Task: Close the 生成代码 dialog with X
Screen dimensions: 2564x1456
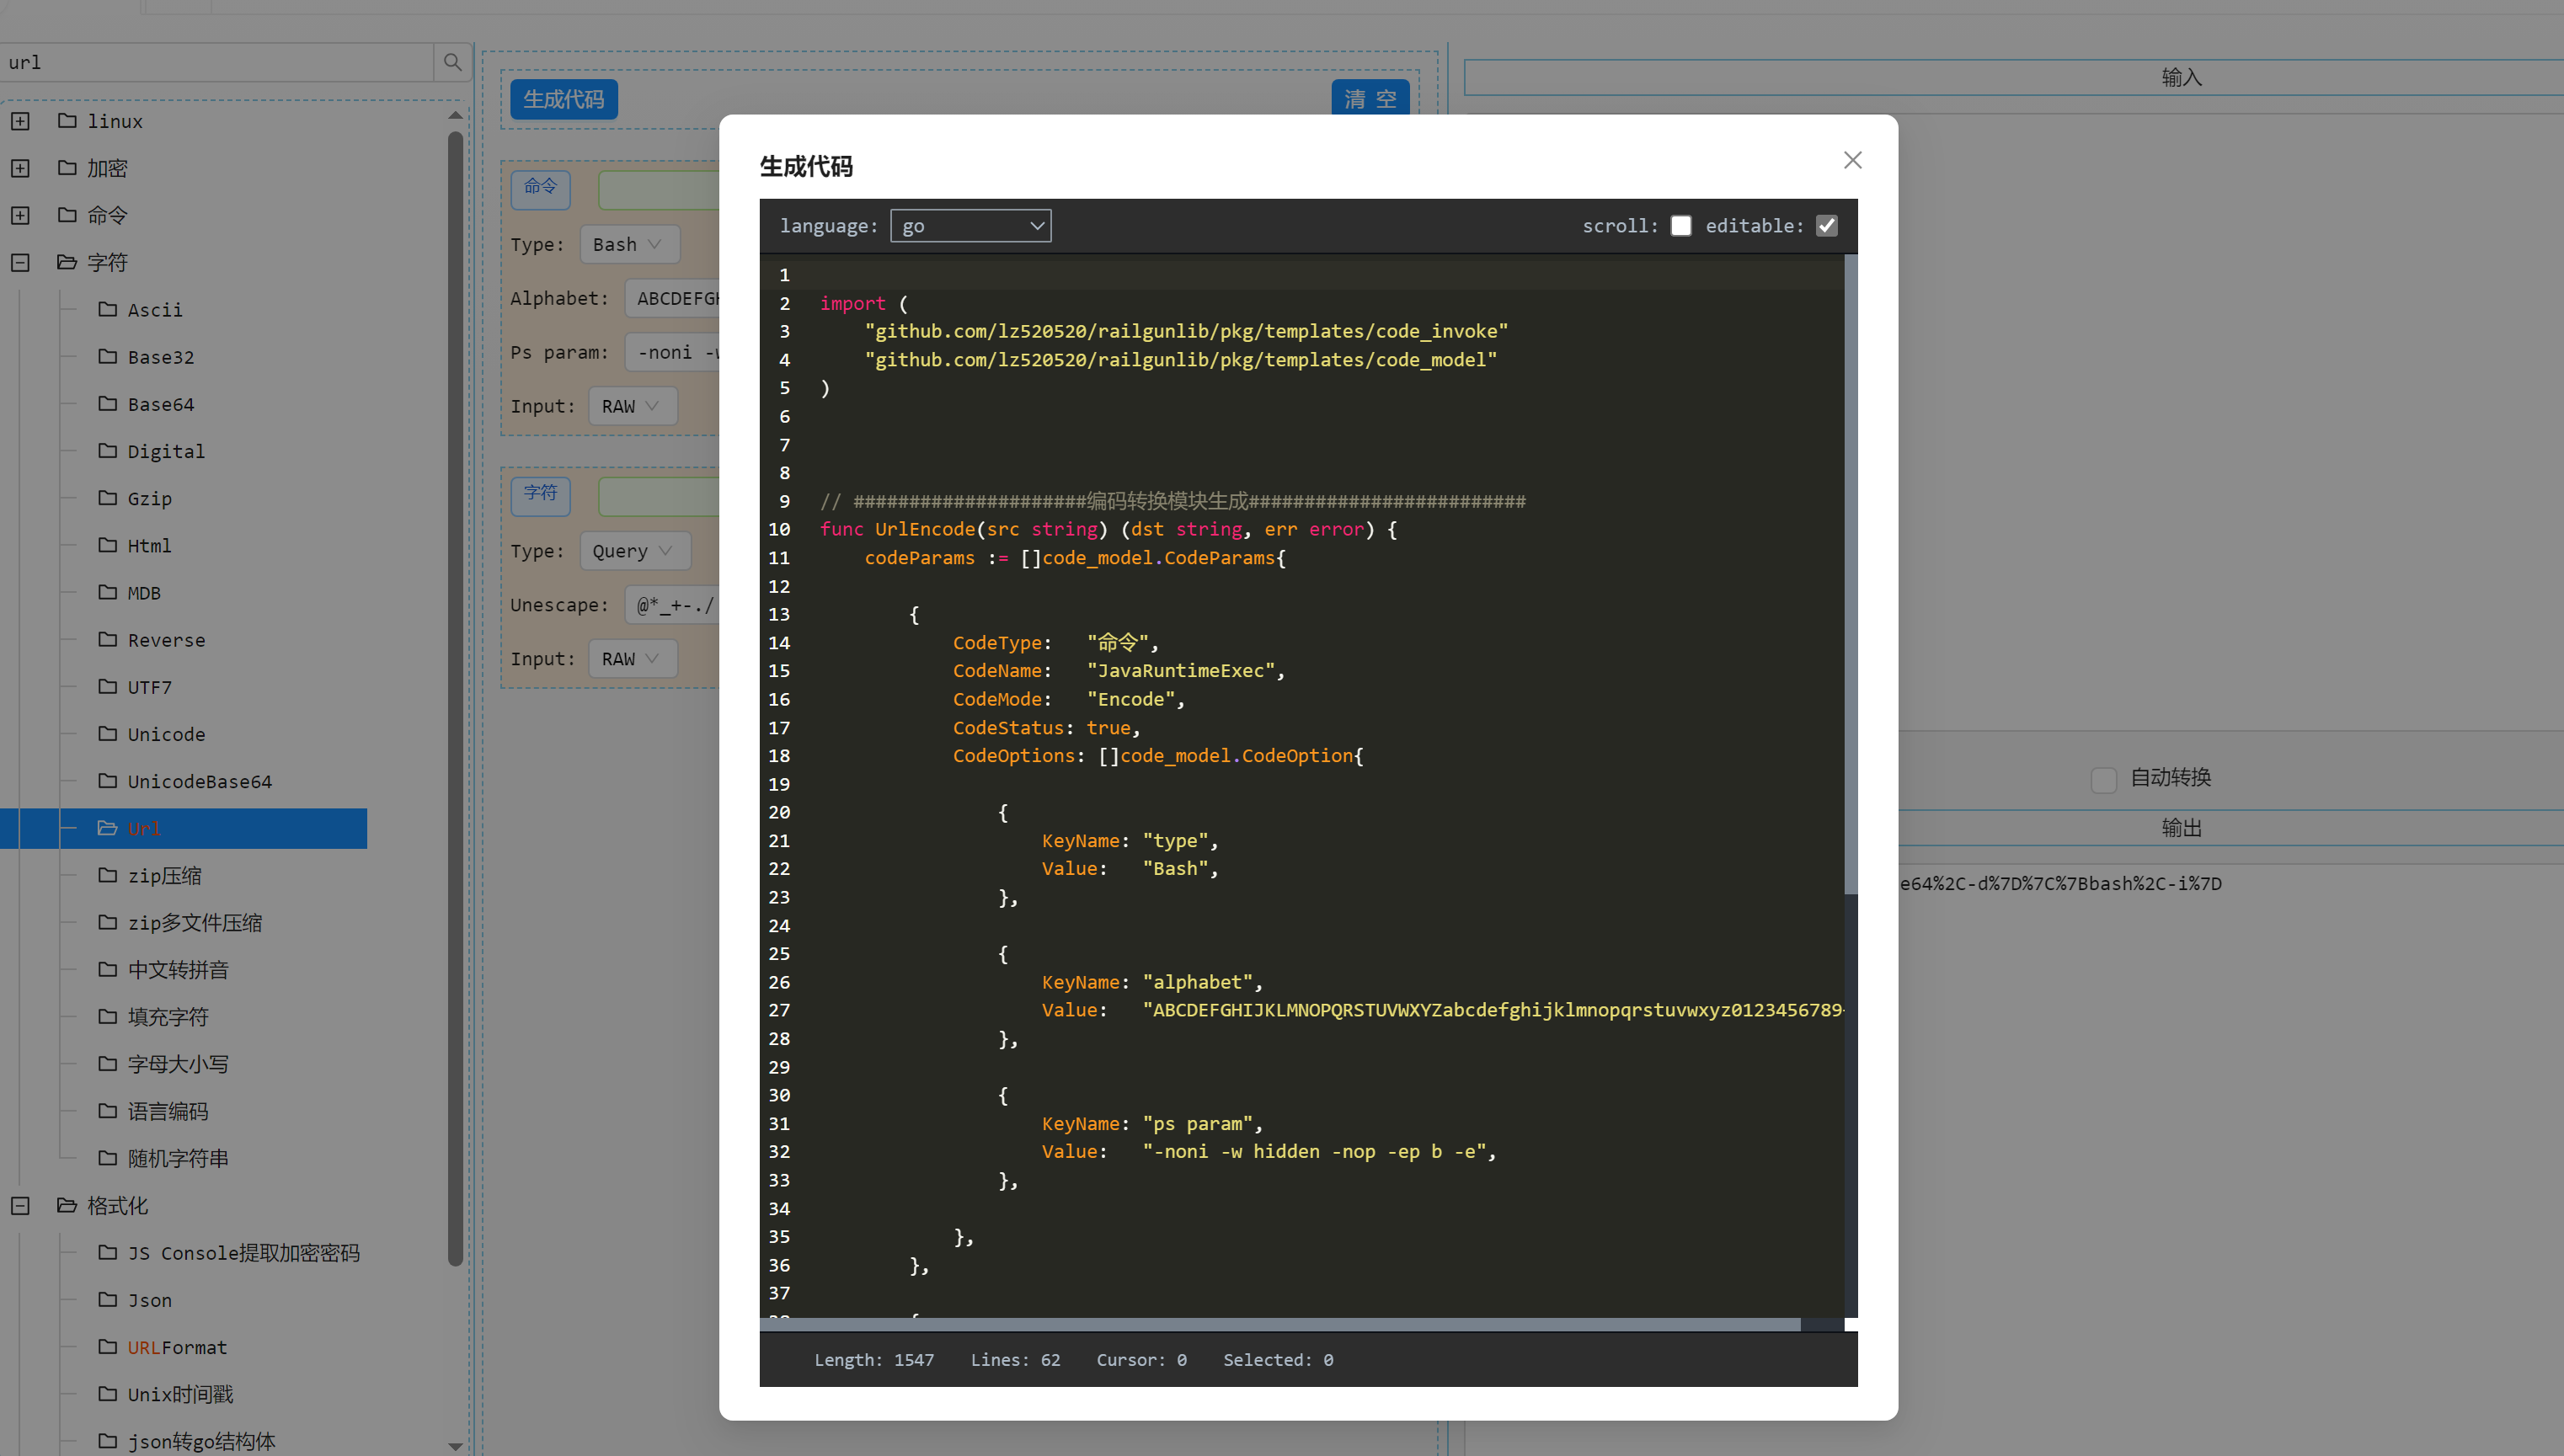Action: 1852,160
